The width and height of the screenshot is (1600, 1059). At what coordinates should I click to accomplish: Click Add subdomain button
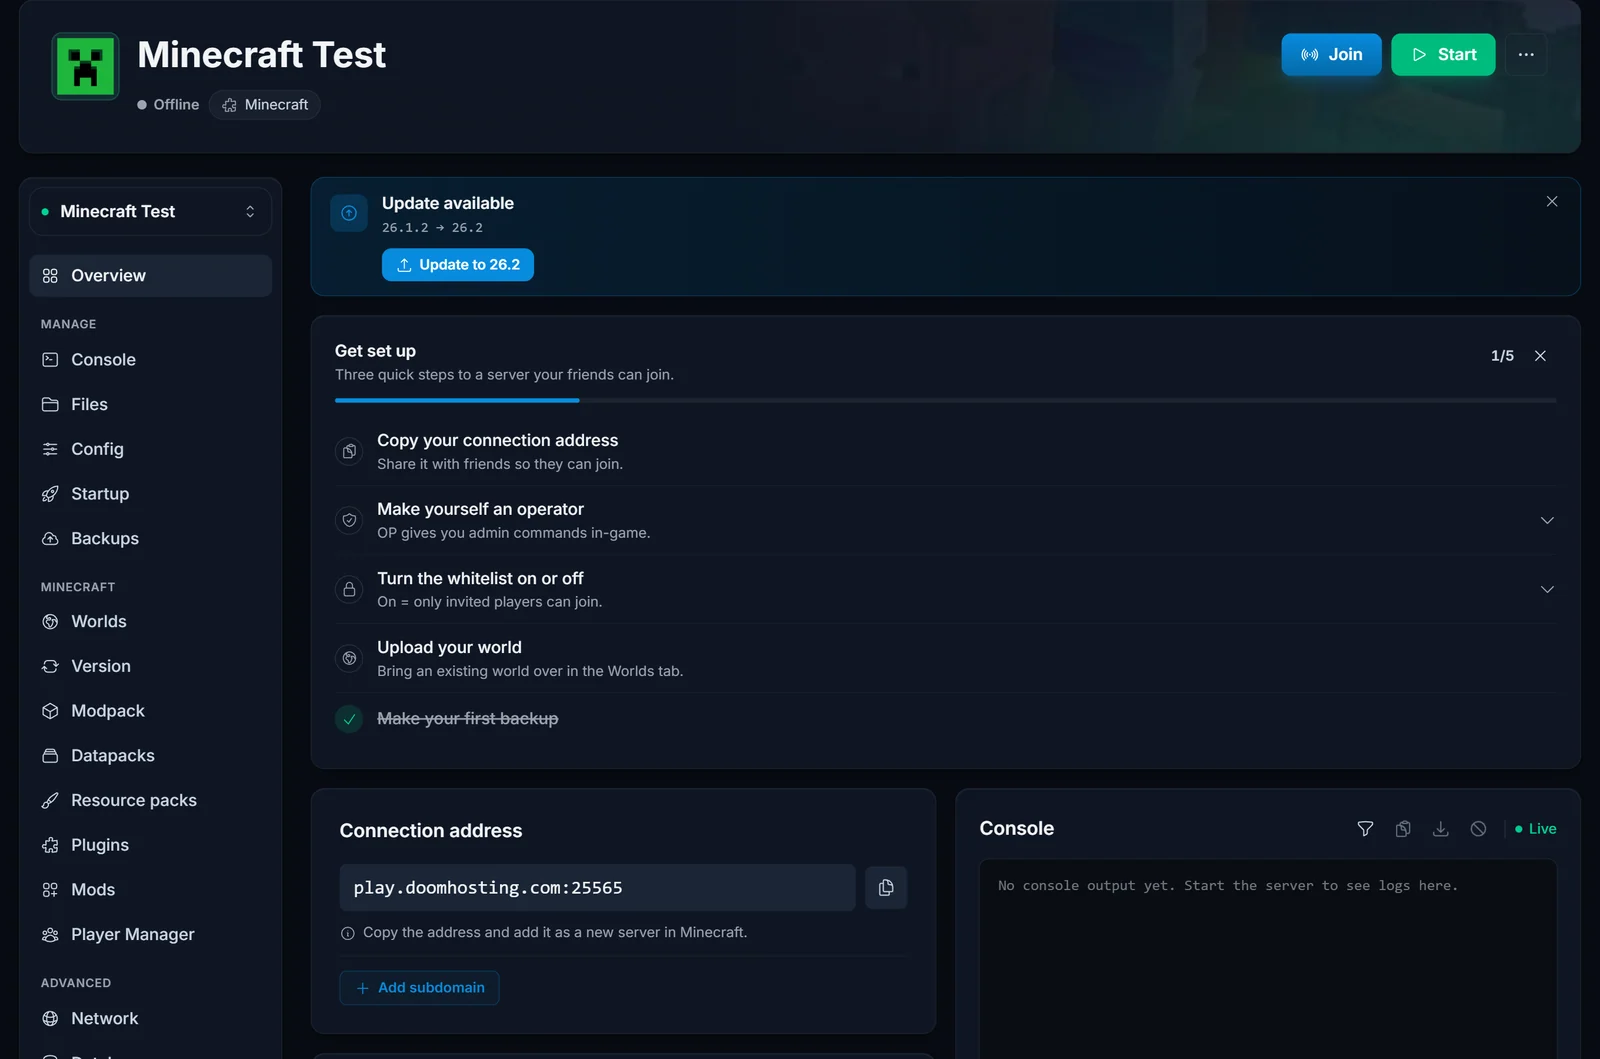point(419,988)
